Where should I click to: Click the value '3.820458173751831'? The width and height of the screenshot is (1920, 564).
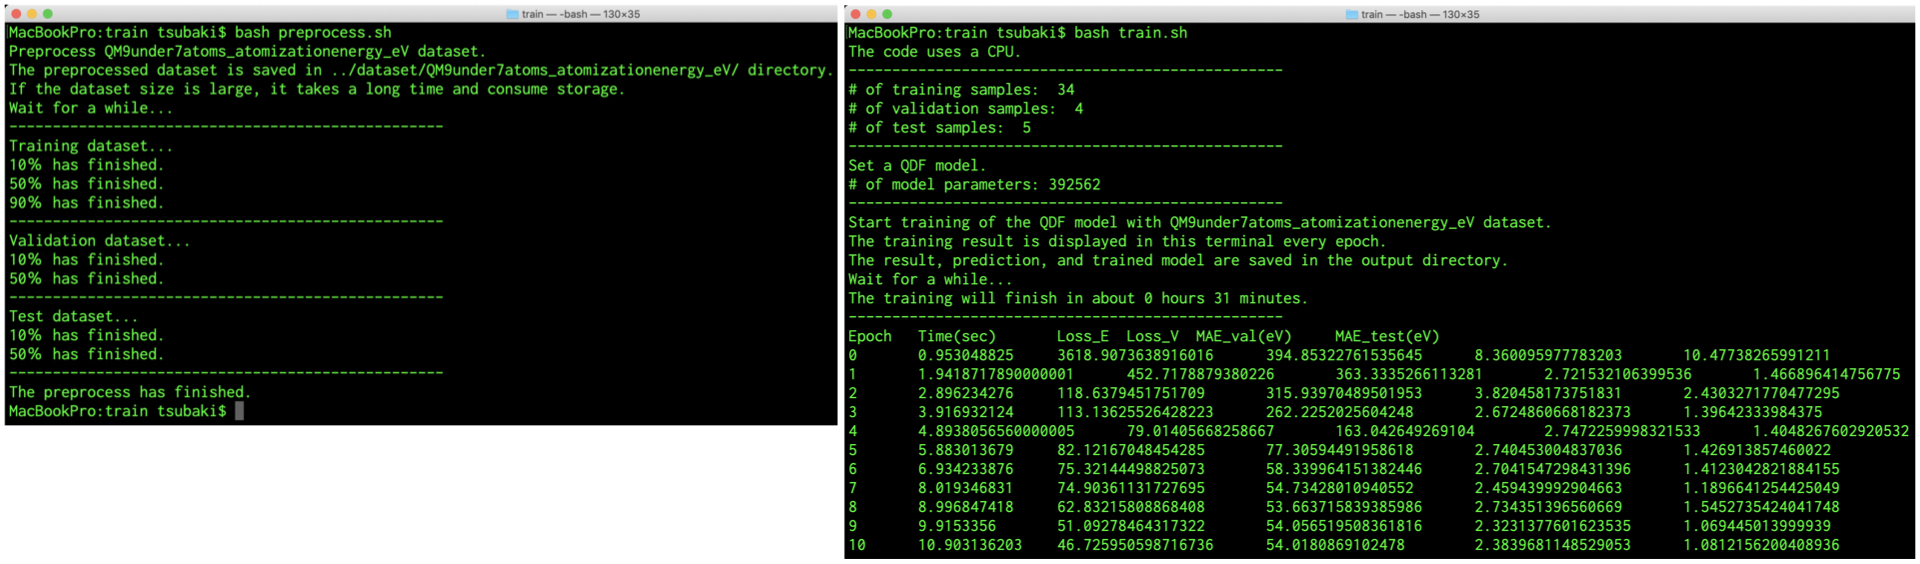click(x=1548, y=394)
